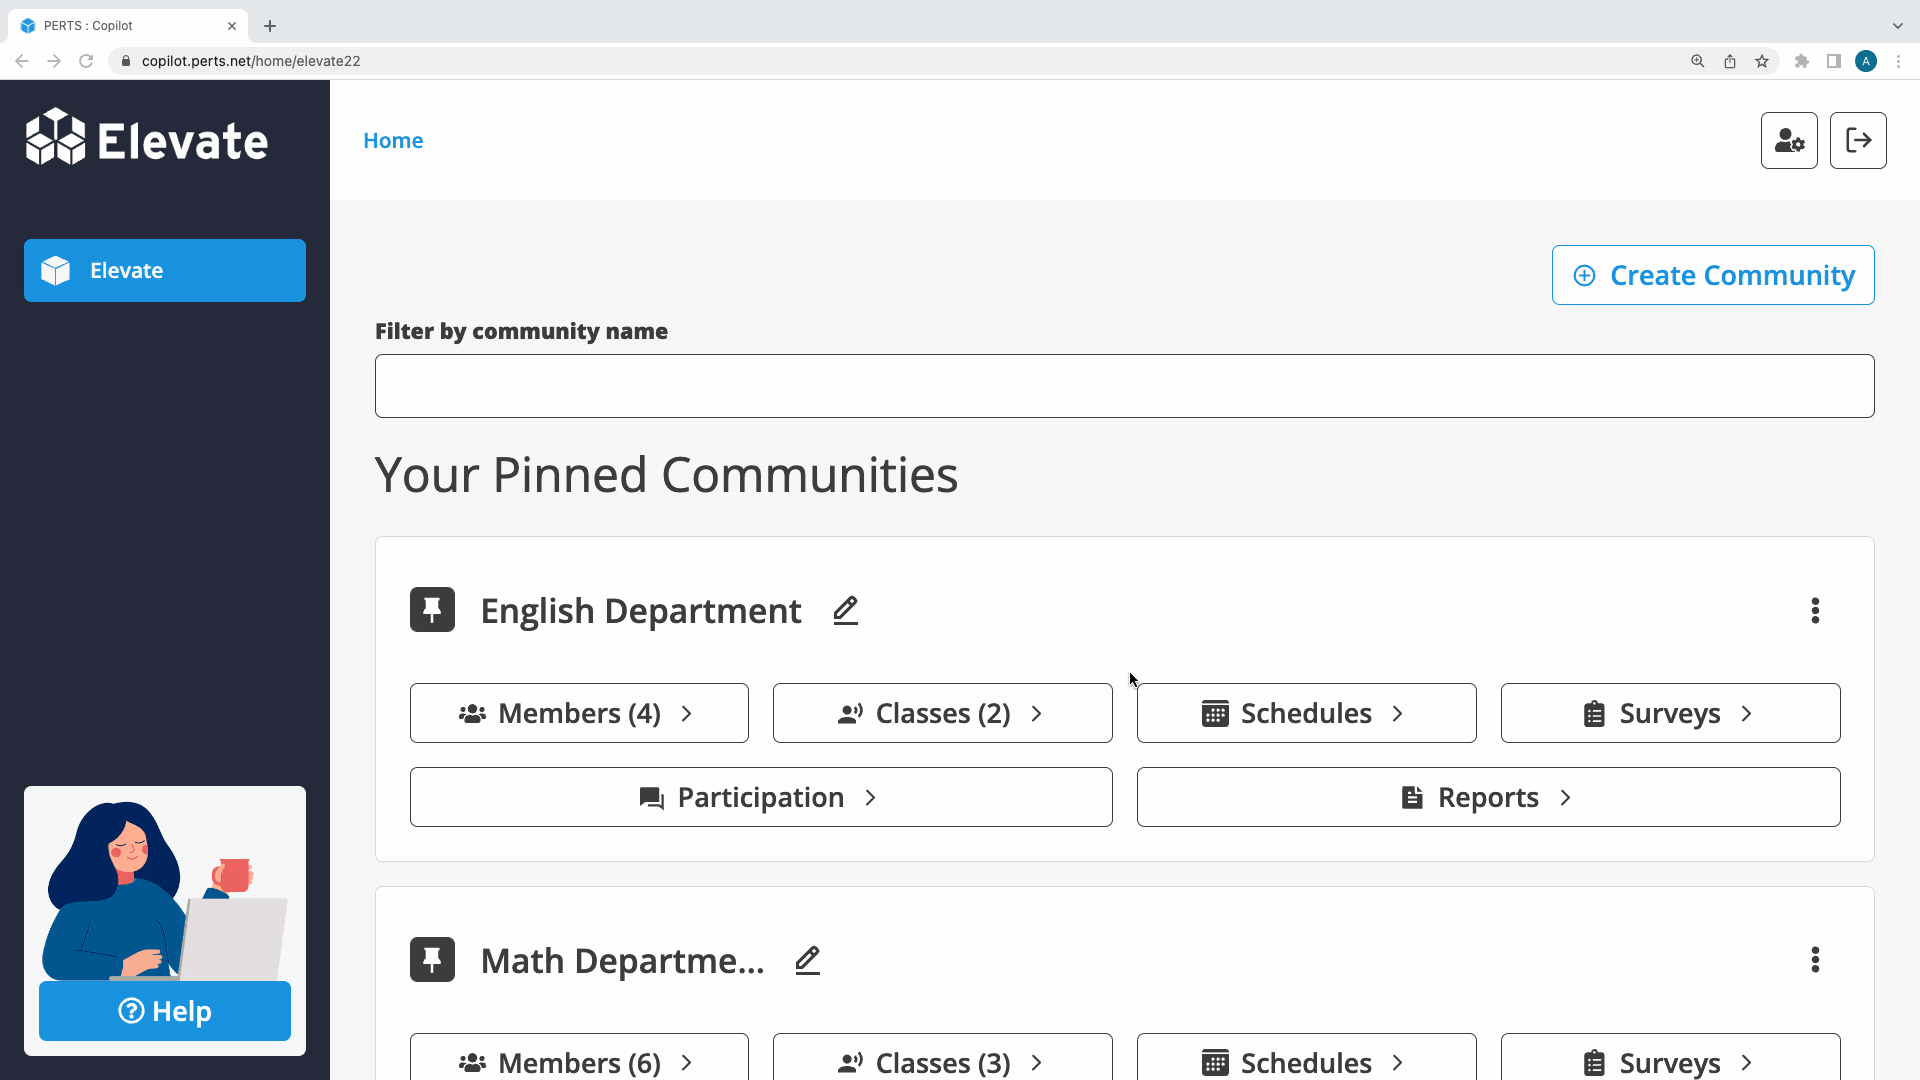Open the browser extensions puzzle icon
Image resolution: width=1920 pixels, height=1080 pixels.
(1802, 61)
